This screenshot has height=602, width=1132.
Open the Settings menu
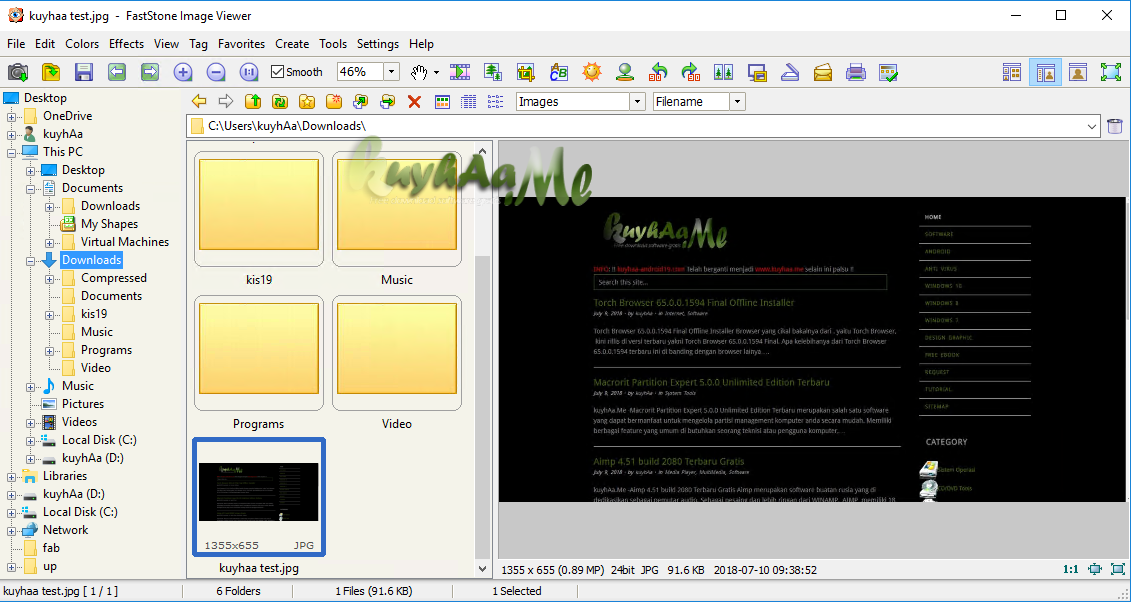[x=378, y=44]
